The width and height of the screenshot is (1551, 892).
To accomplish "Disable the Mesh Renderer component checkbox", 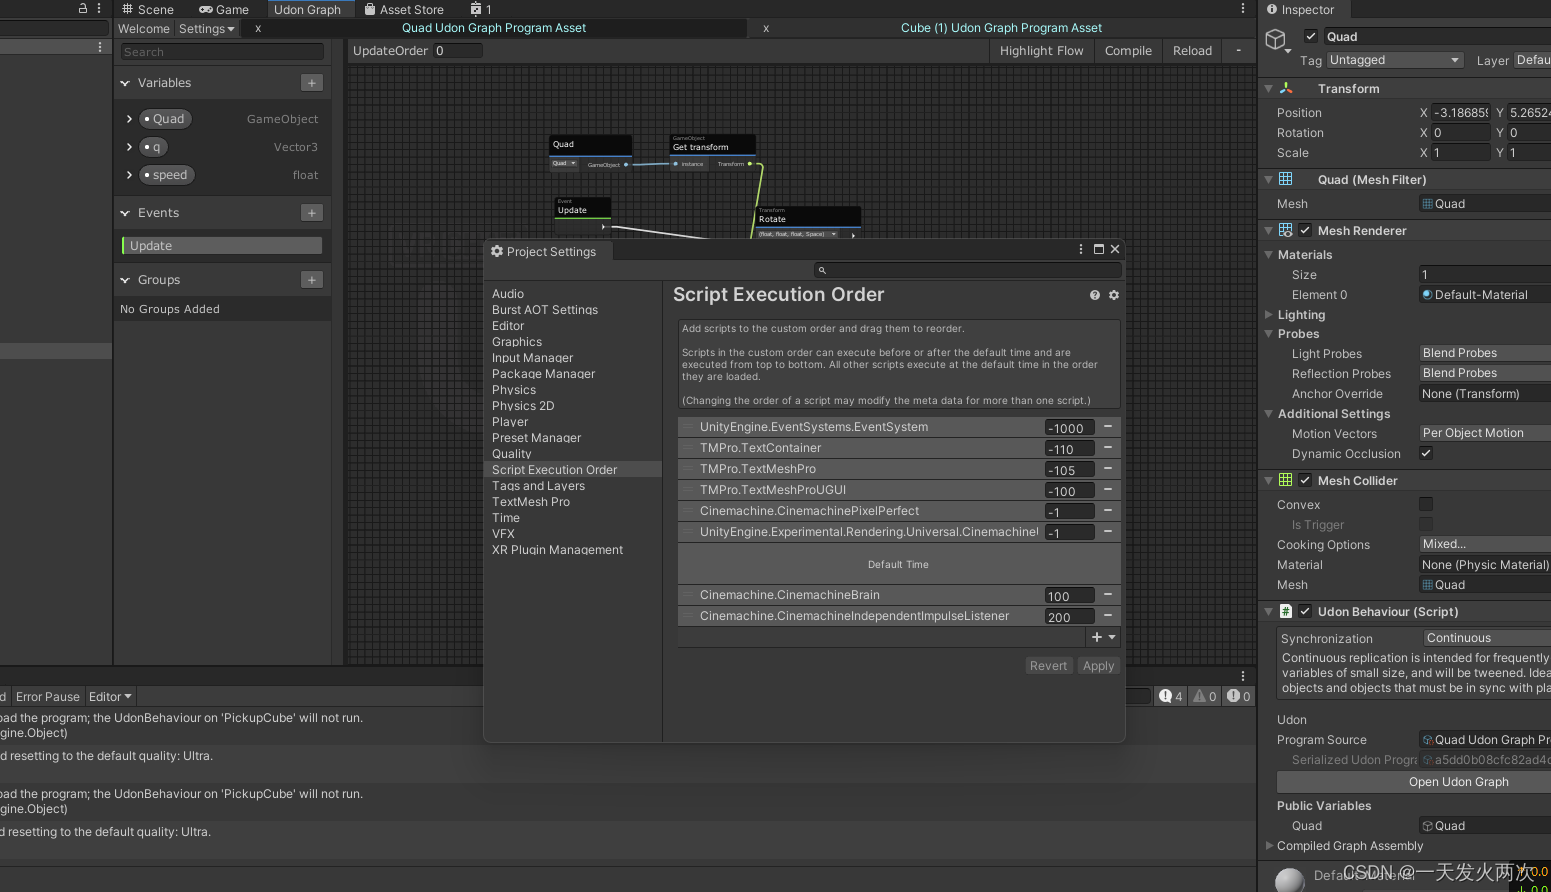I will (1305, 230).
